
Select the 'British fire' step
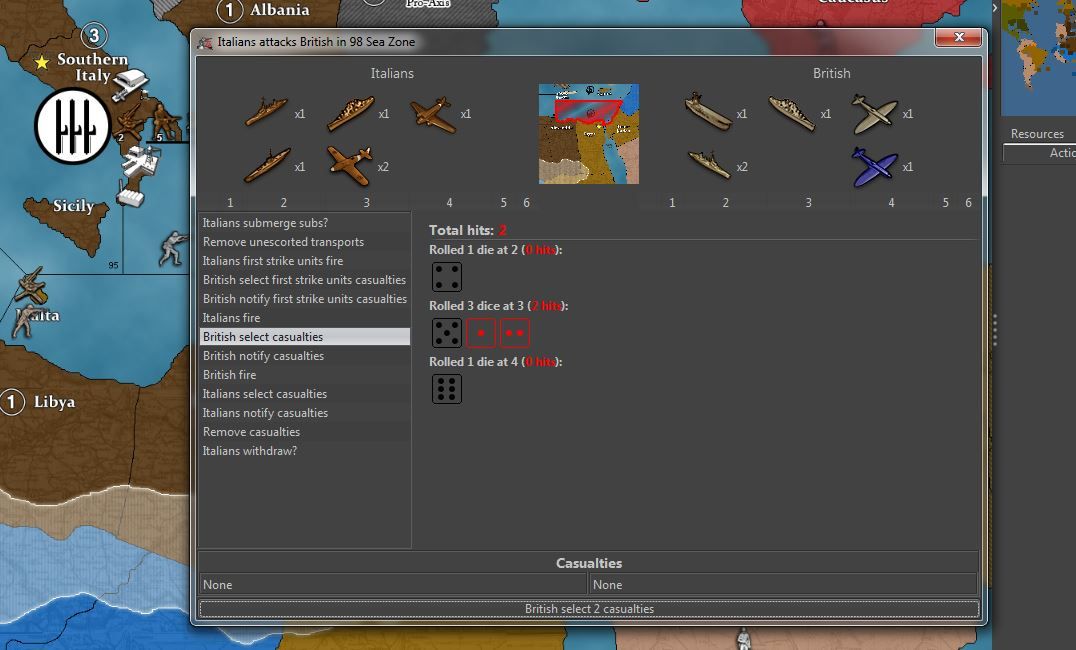[305, 375]
